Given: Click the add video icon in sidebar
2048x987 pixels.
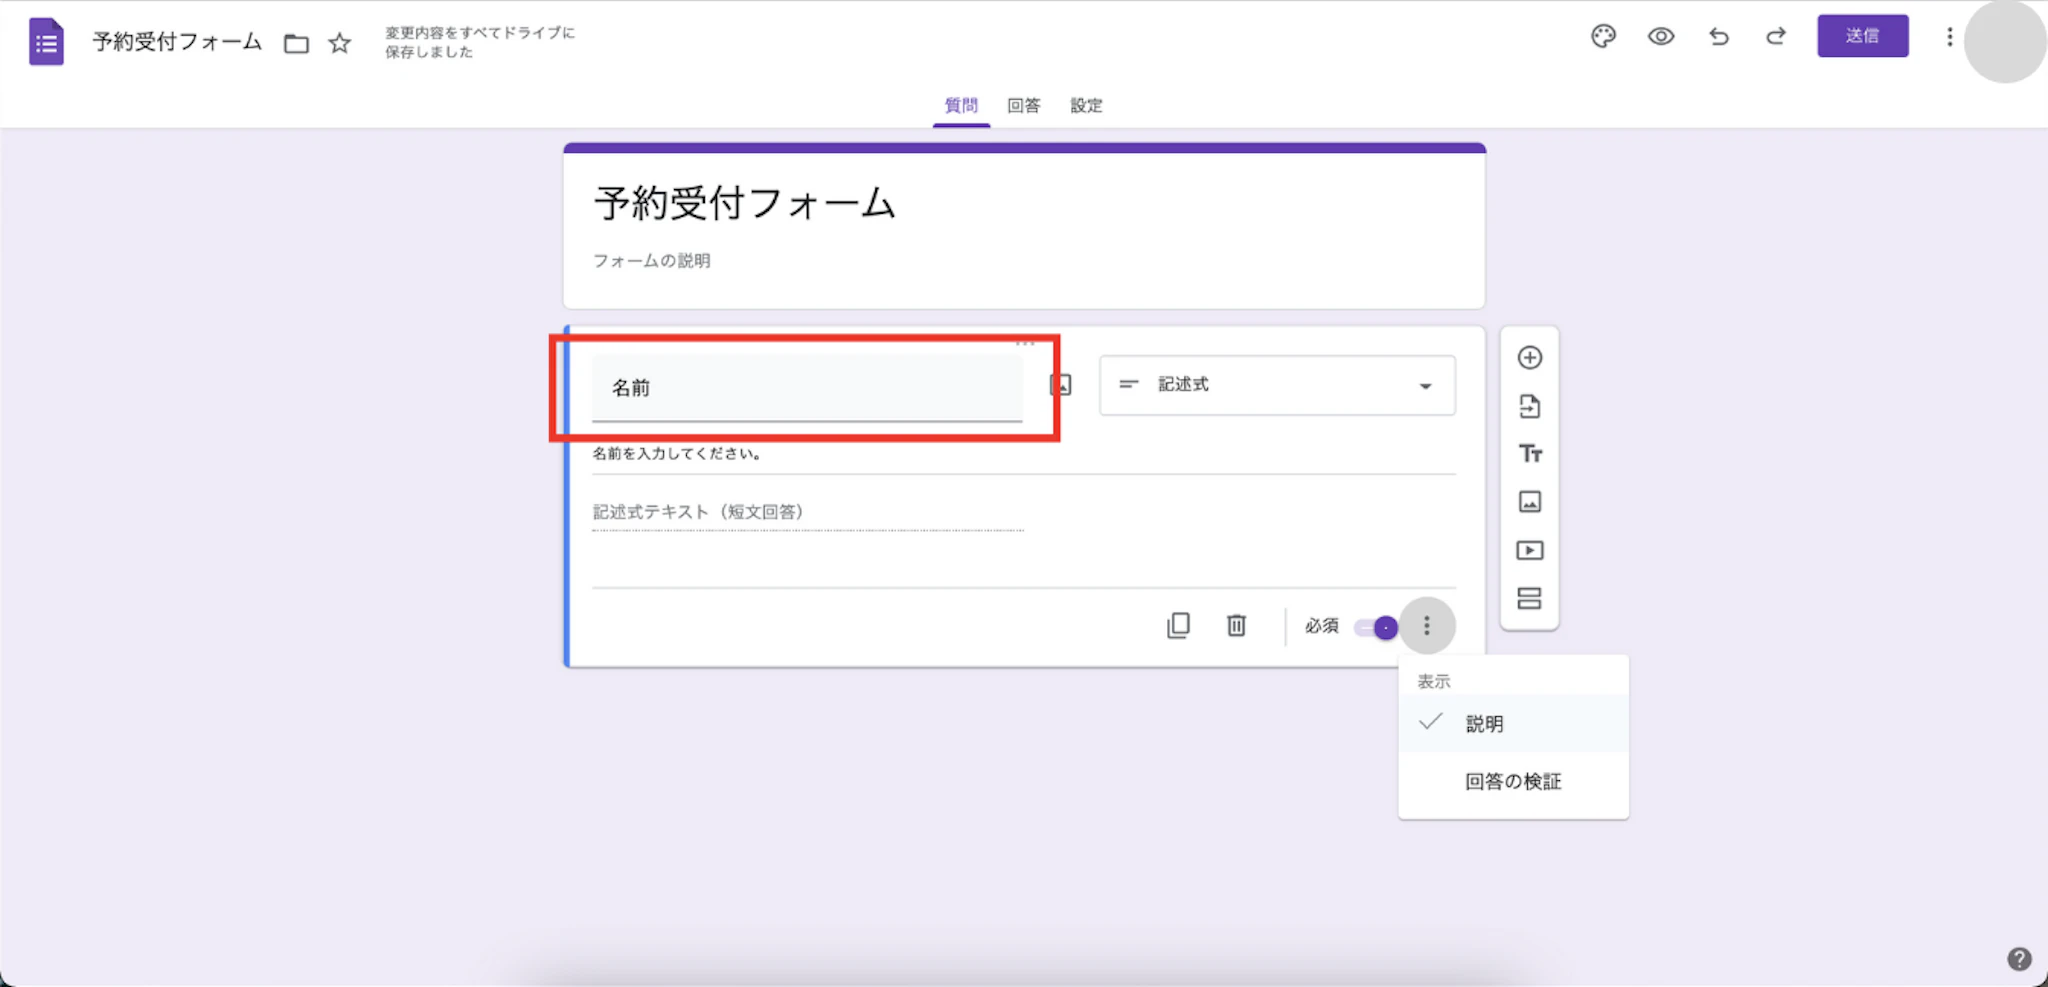Looking at the screenshot, I should pos(1530,549).
